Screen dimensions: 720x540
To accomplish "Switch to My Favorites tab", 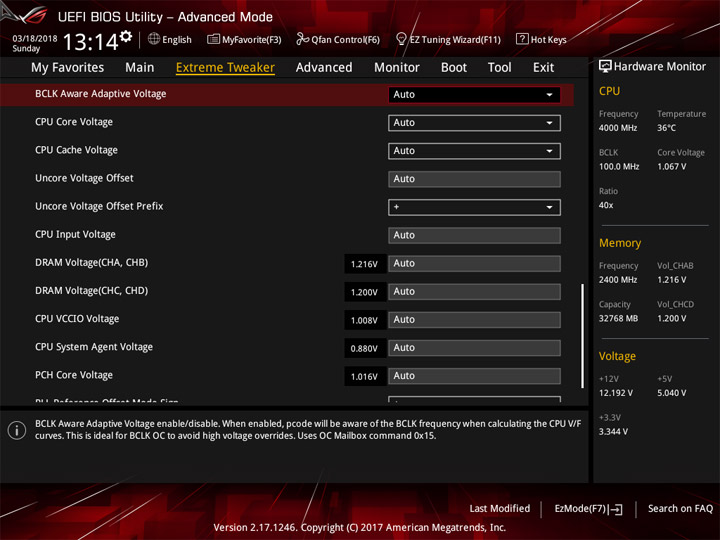I will [68, 68].
